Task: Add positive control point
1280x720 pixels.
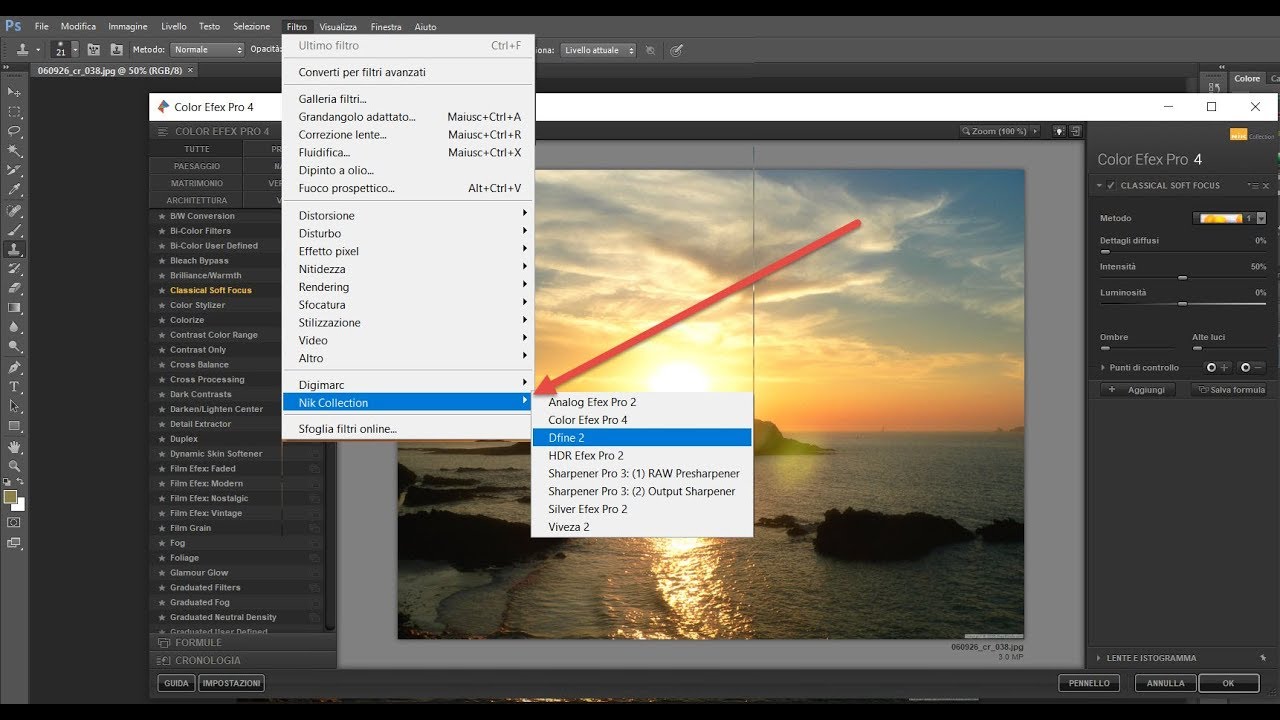Action: coord(1216,368)
